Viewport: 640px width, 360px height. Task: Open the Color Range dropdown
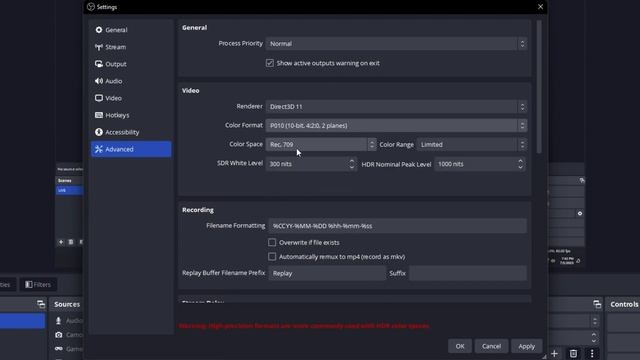tap(472, 144)
